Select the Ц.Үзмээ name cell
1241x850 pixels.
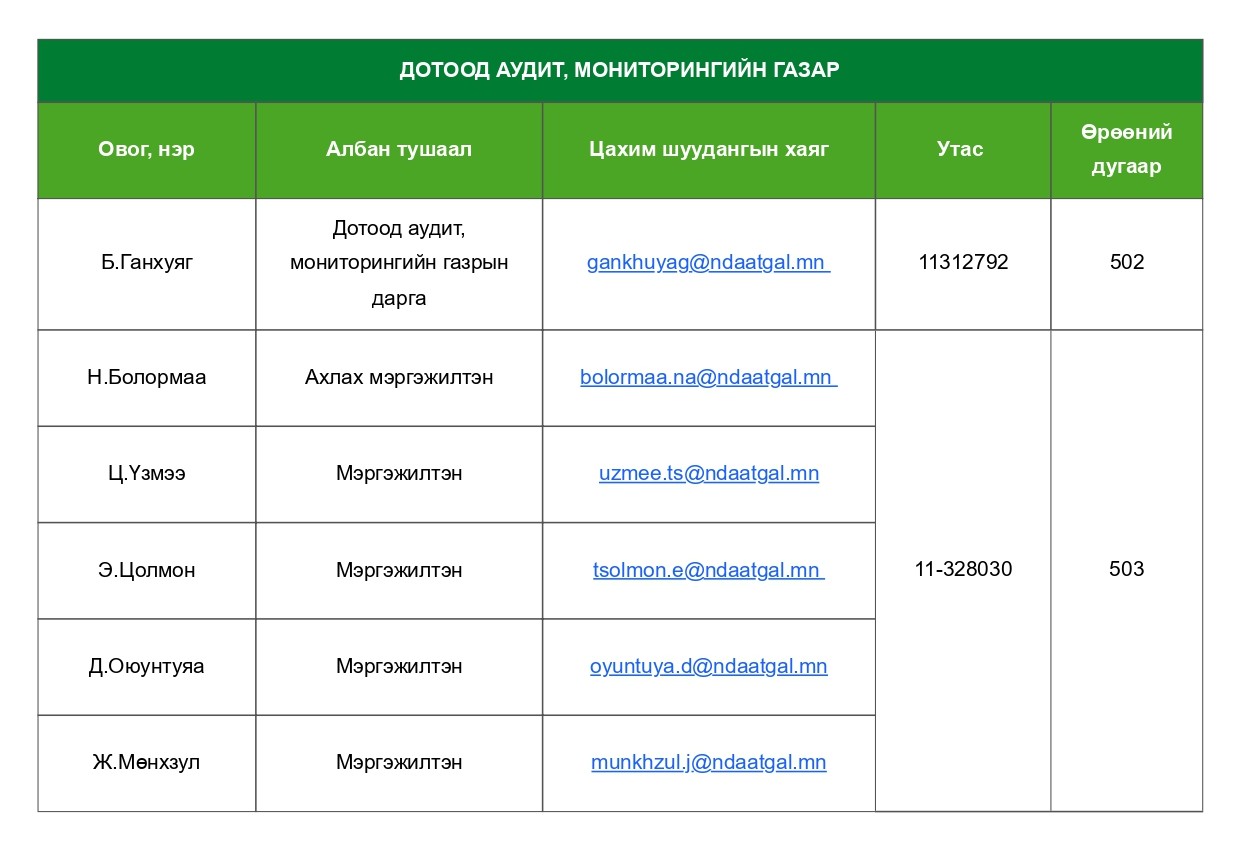[x=146, y=473]
